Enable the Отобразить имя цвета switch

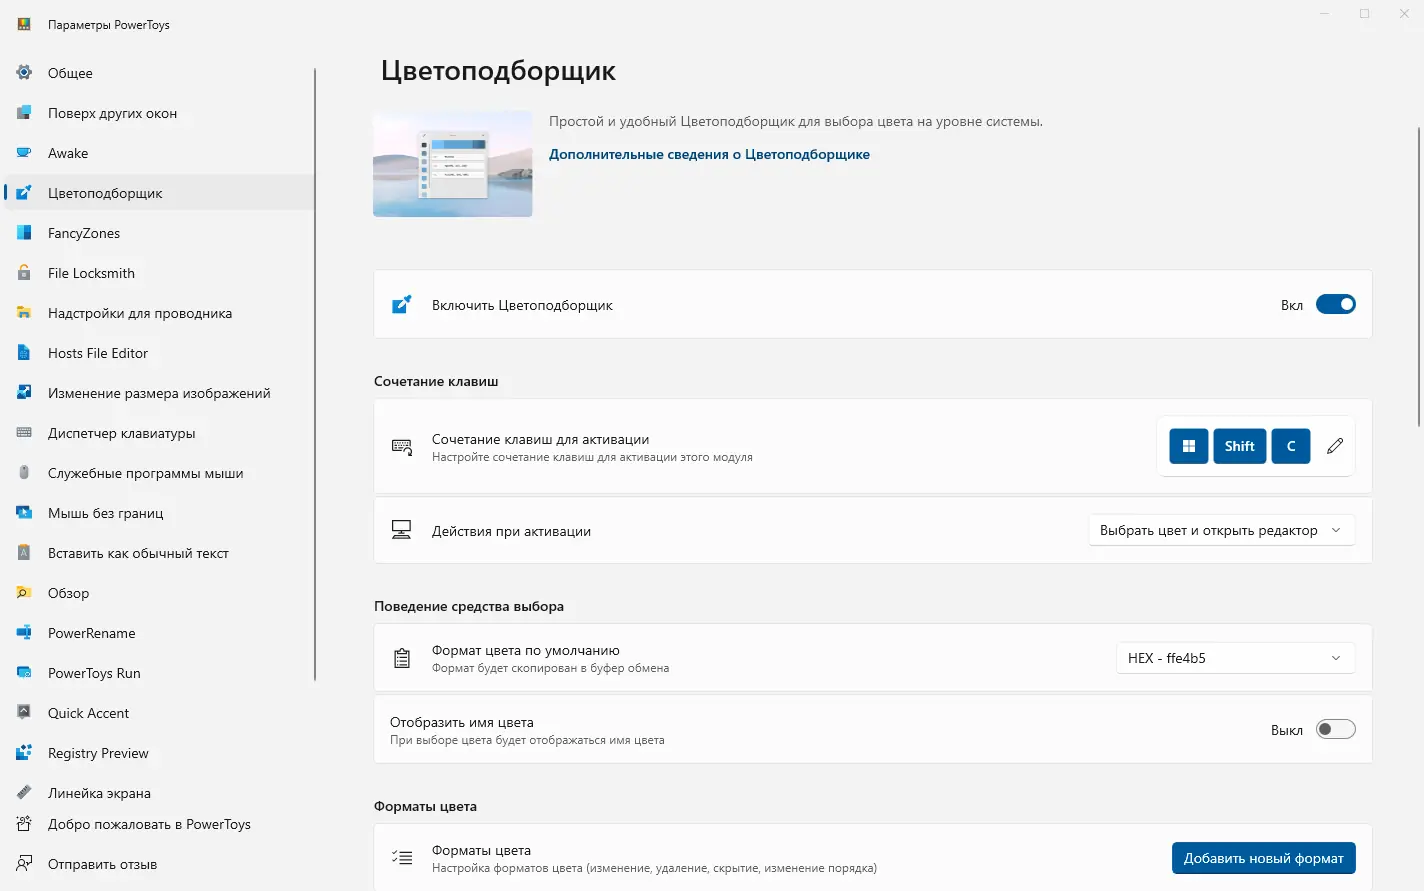coord(1335,729)
